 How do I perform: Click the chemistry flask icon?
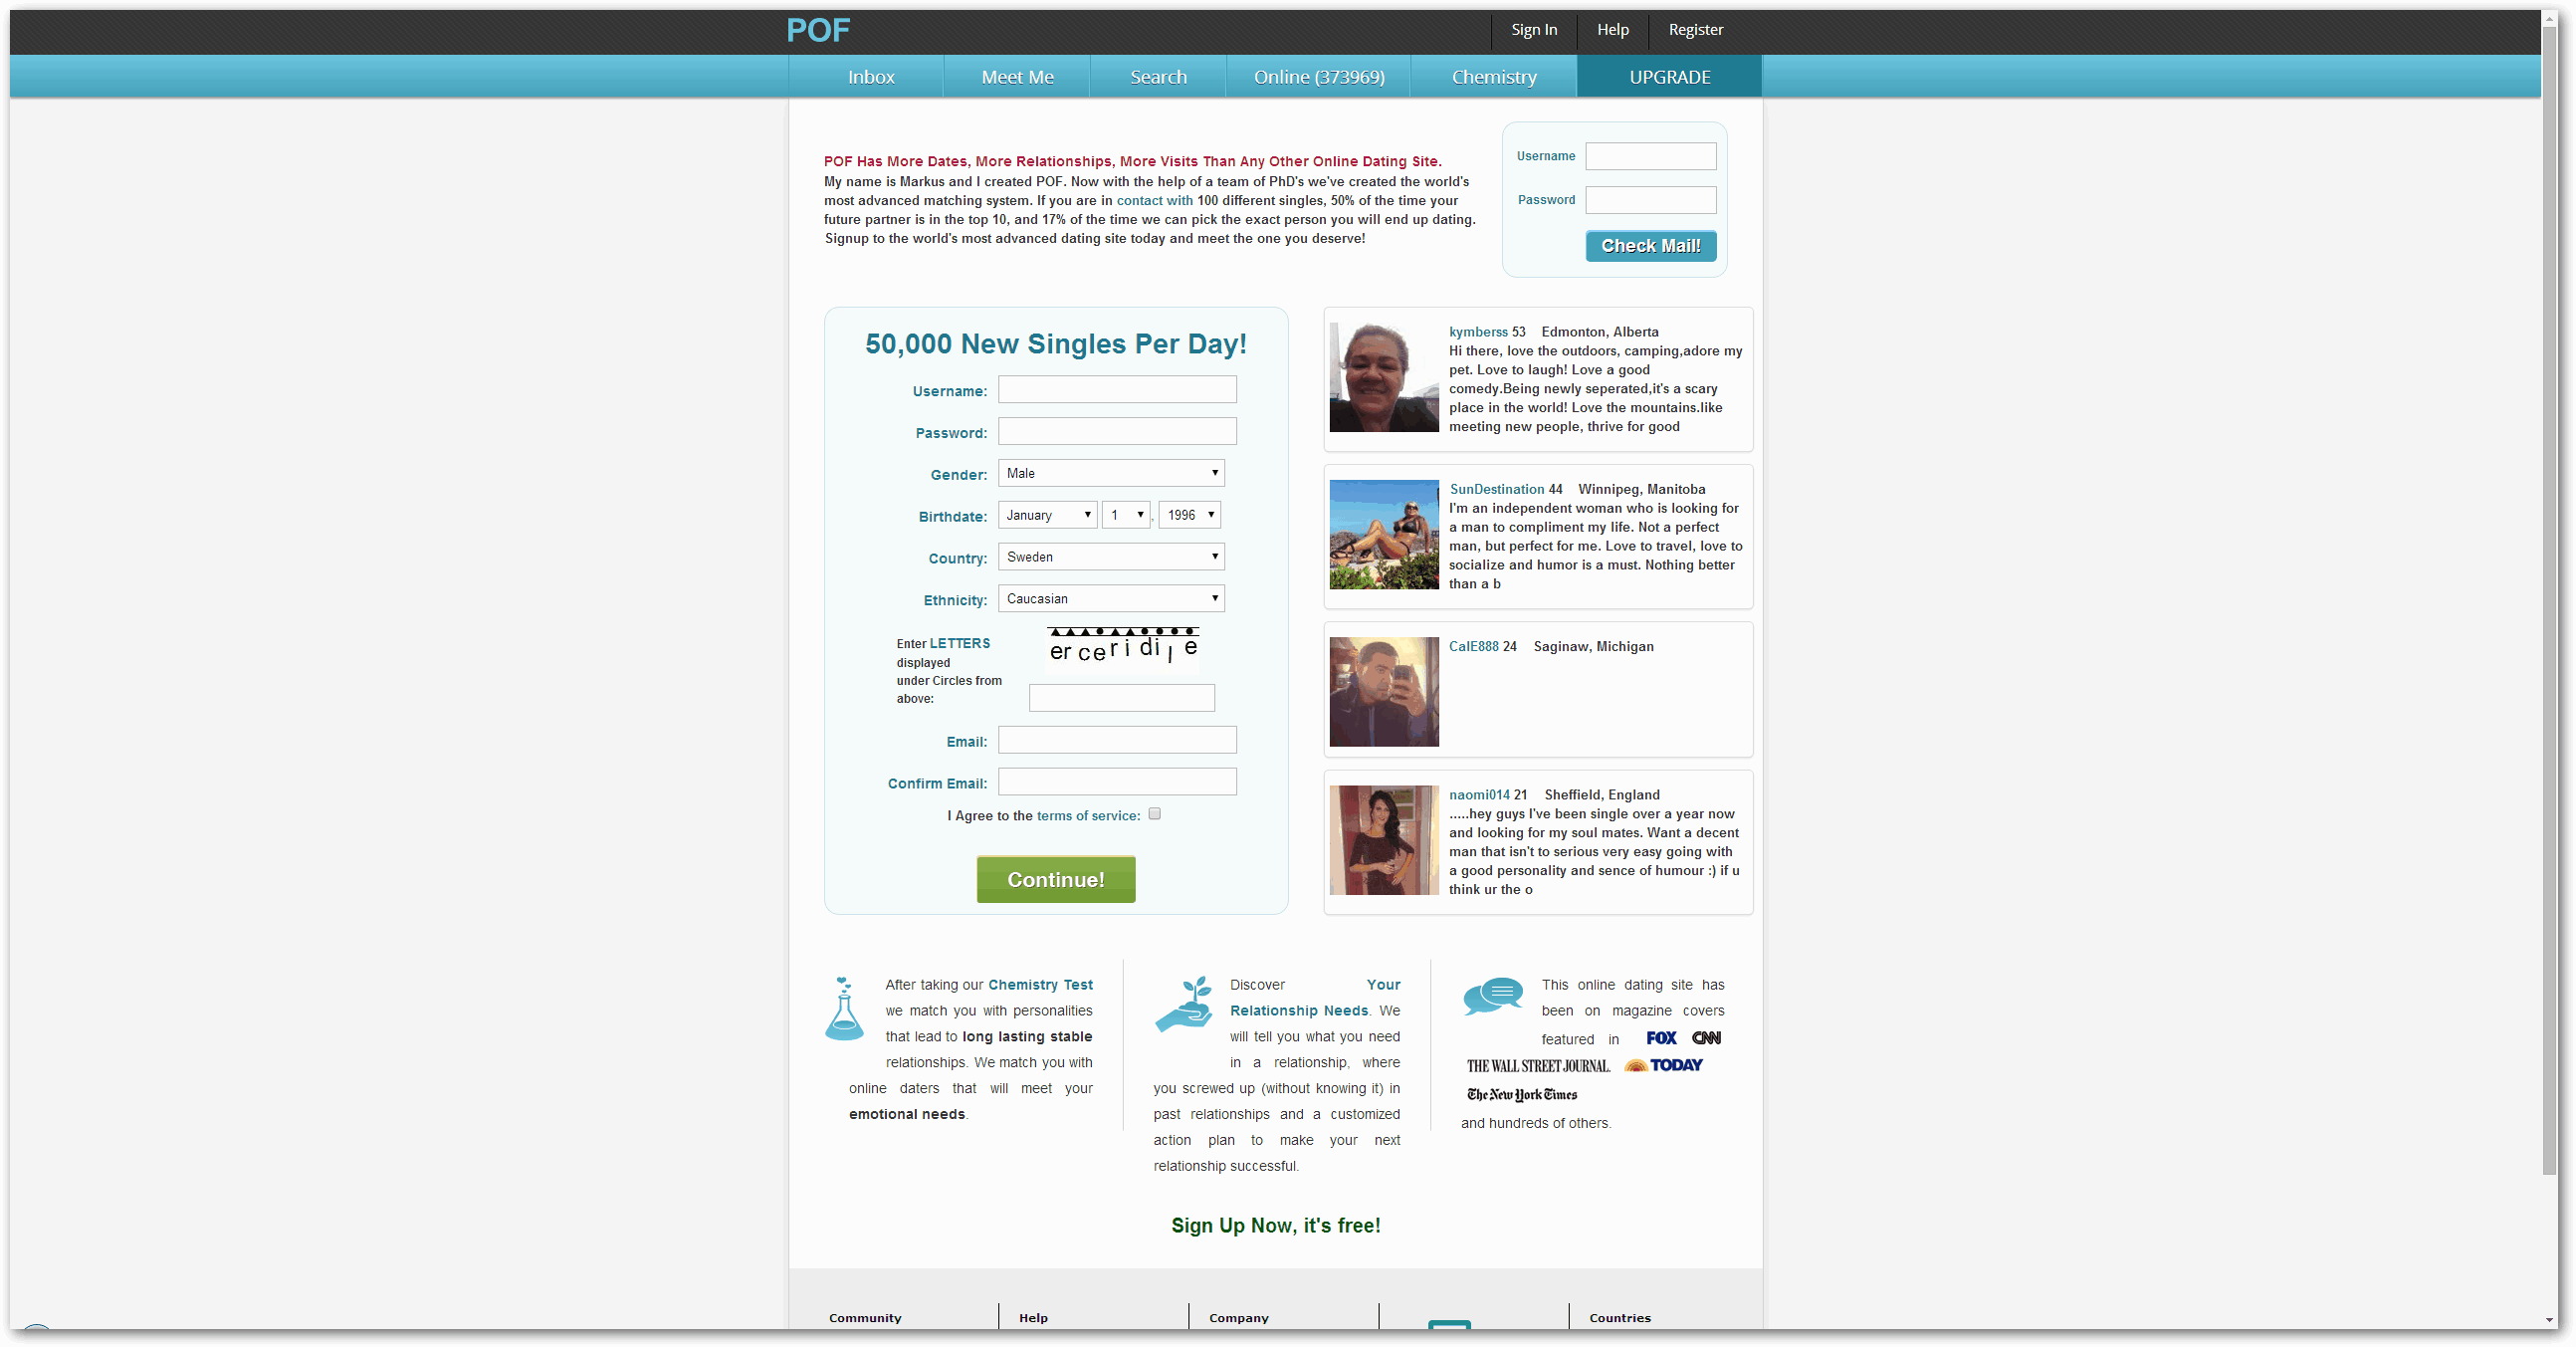[844, 1008]
